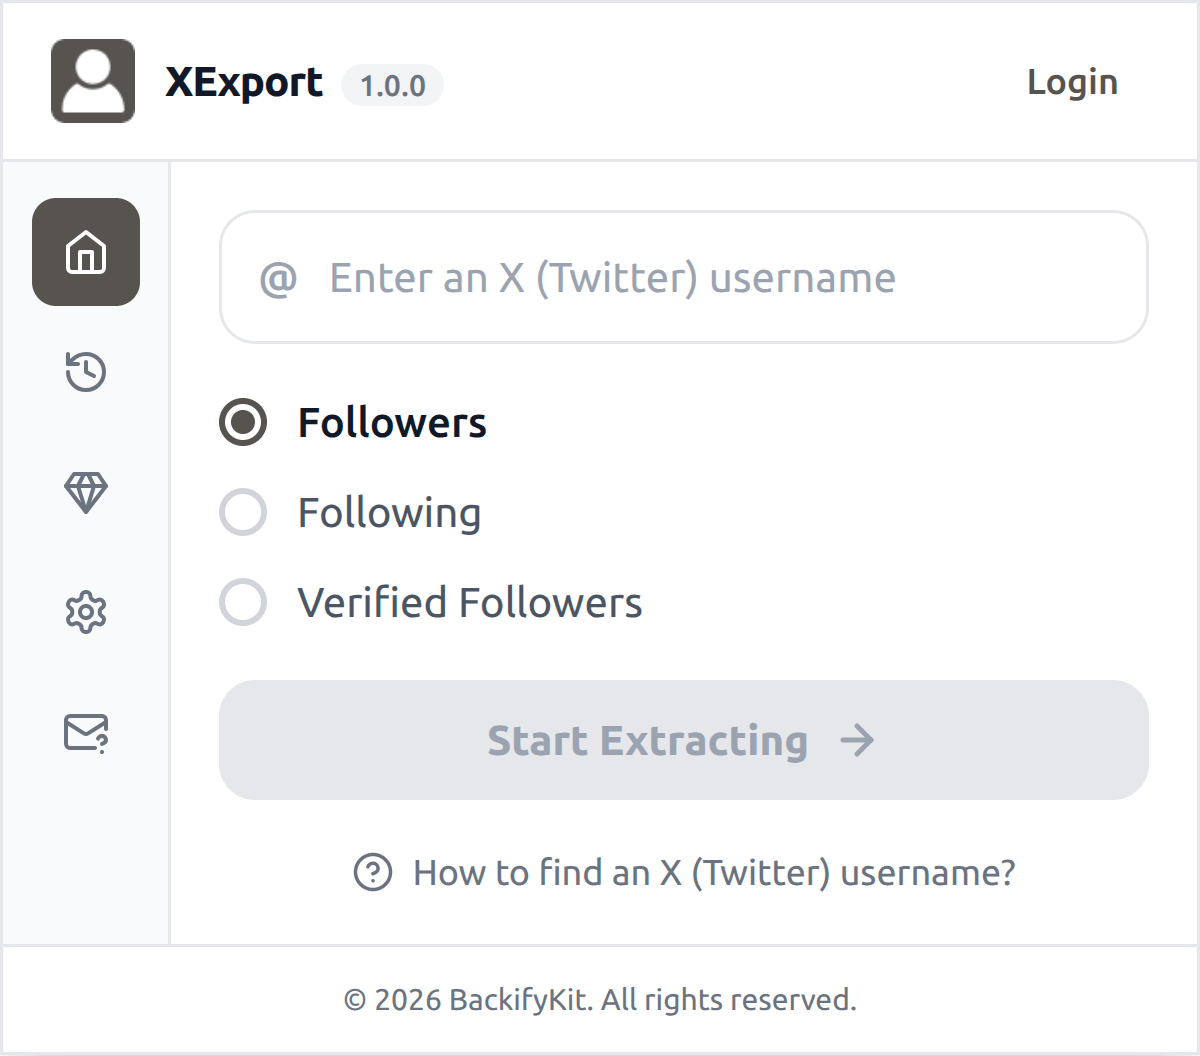Click the Login link
Viewport: 1200px width, 1056px height.
pos(1072,82)
